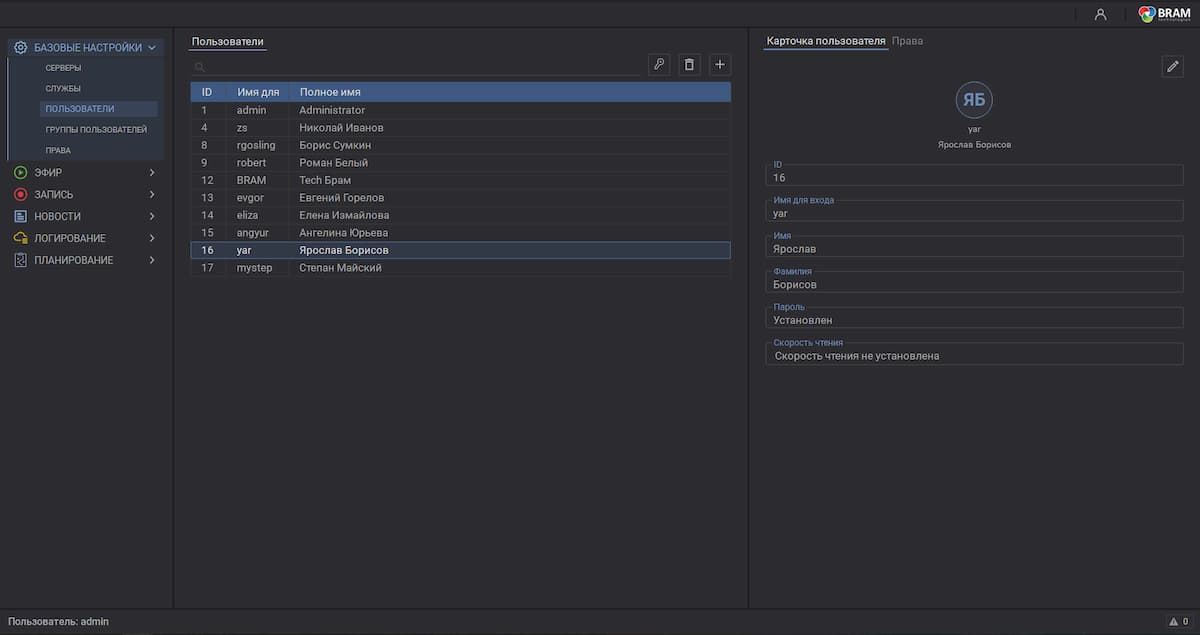The width and height of the screenshot is (1200, 635).
Task: Select the angyur user row
Action: [x=460, y=233]
